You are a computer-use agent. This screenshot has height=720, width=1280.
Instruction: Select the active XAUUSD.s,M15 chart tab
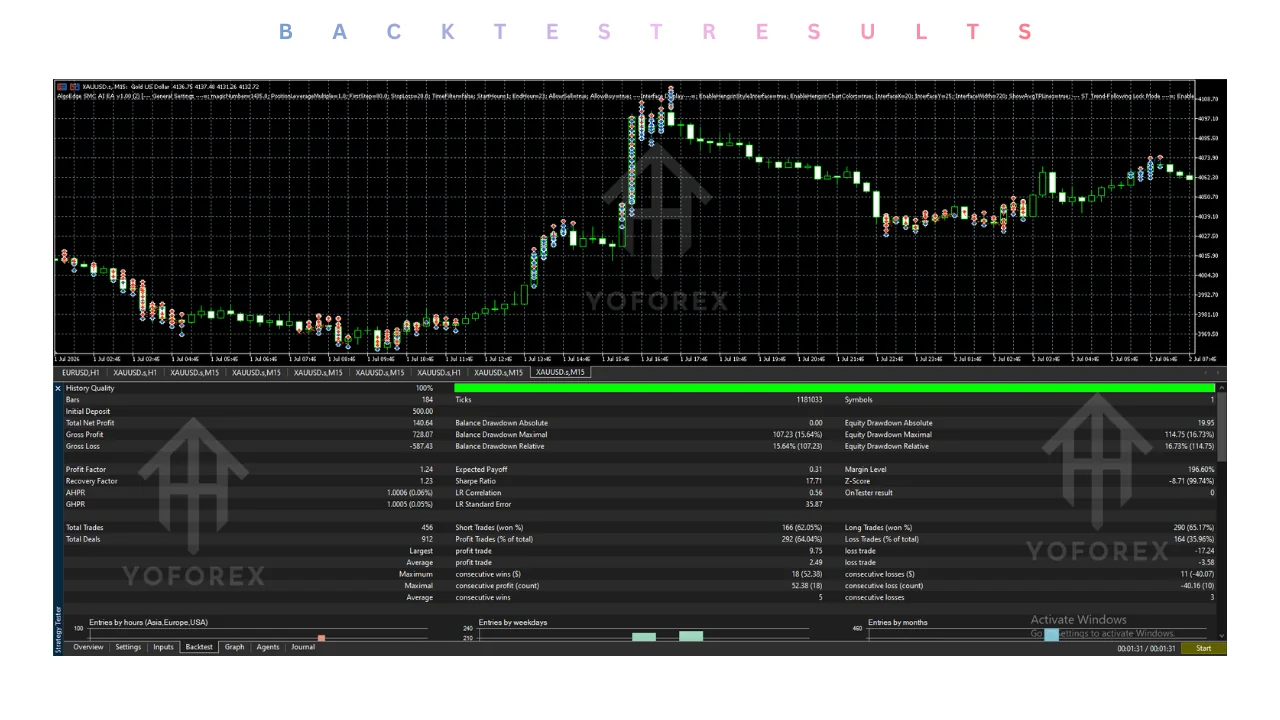click(559, 372)
